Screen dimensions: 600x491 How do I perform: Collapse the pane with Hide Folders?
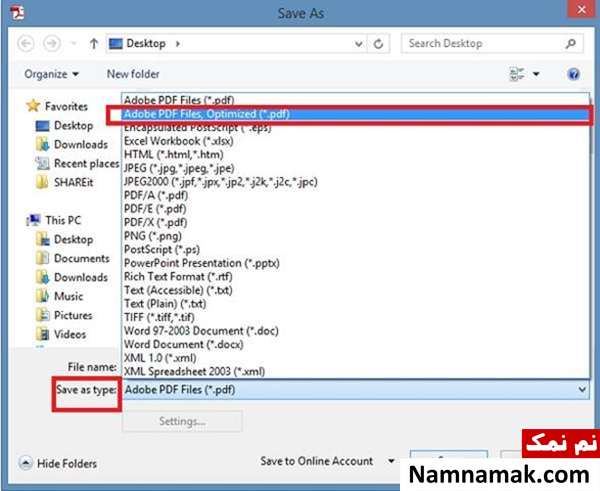click(x=58, y=464)
